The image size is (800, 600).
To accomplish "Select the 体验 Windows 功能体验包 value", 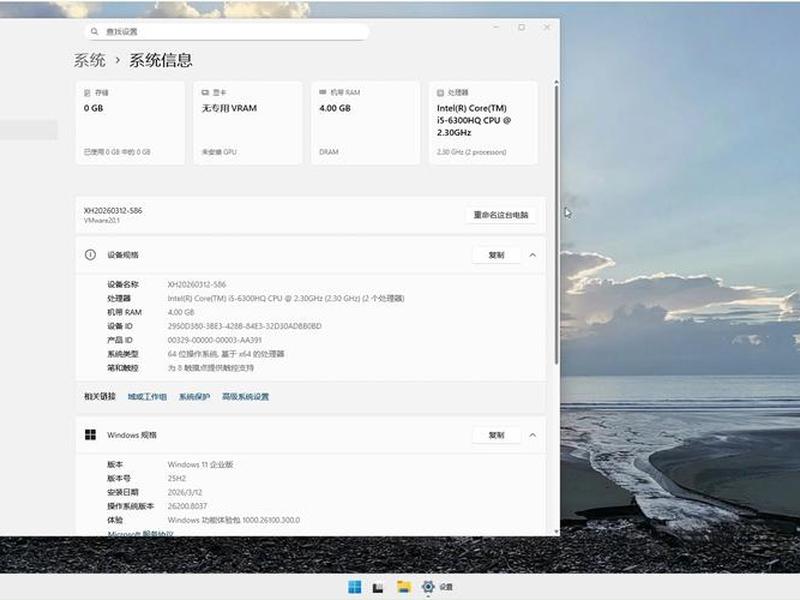I will click(234, 520).
